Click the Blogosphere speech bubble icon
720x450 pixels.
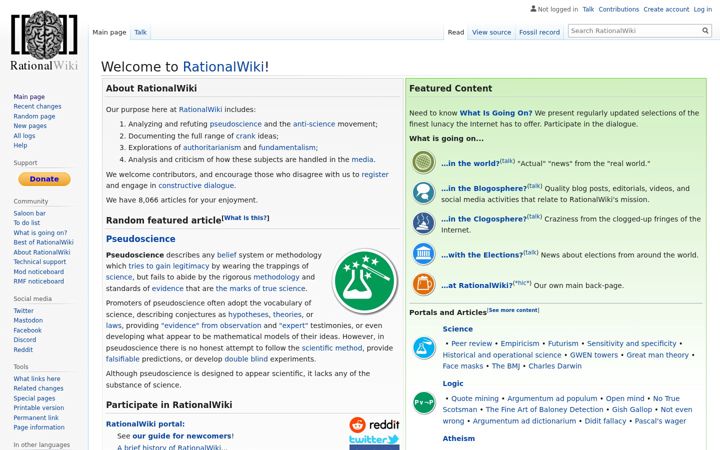(423, 193)
